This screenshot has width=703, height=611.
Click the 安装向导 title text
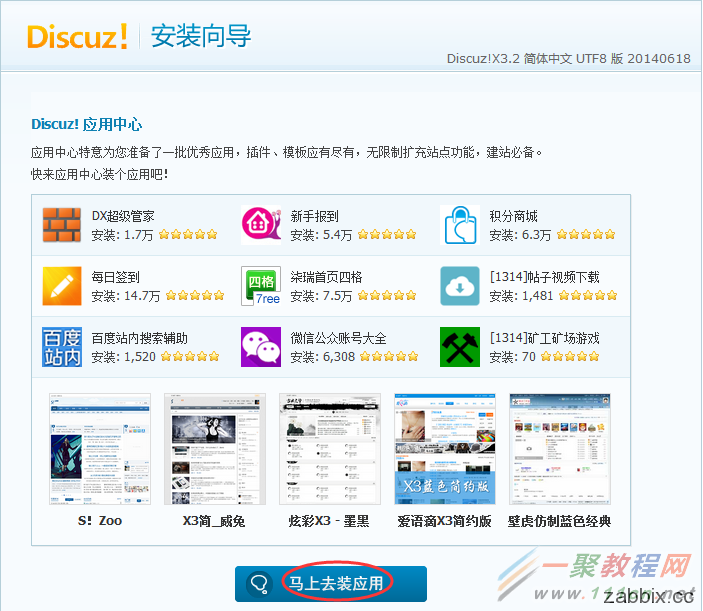tap(201, 36)
